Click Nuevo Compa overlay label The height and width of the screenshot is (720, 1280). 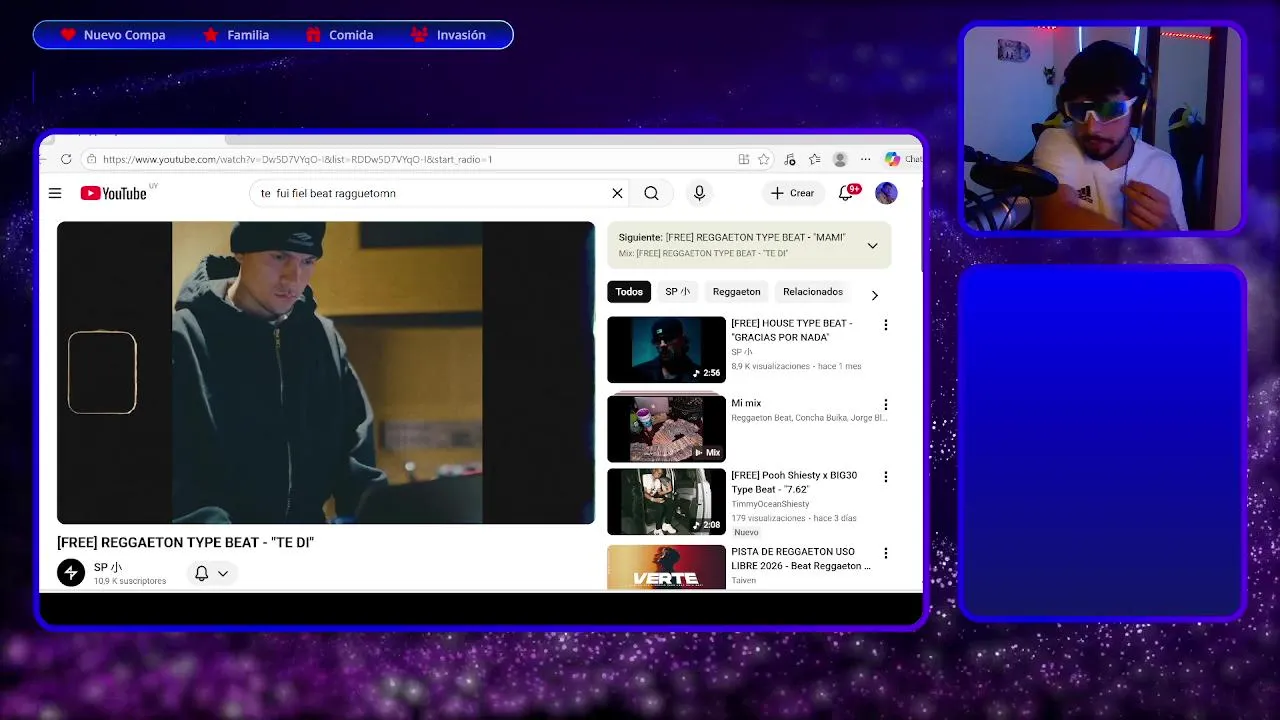(124, 35)
